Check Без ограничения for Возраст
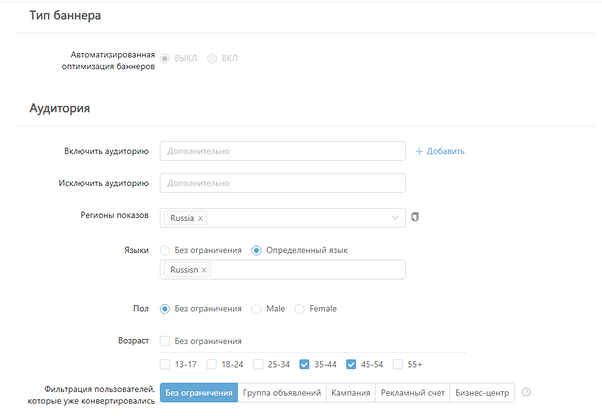Image resolution: width=602 pixels, height=418 pixels. click(165, 341)
